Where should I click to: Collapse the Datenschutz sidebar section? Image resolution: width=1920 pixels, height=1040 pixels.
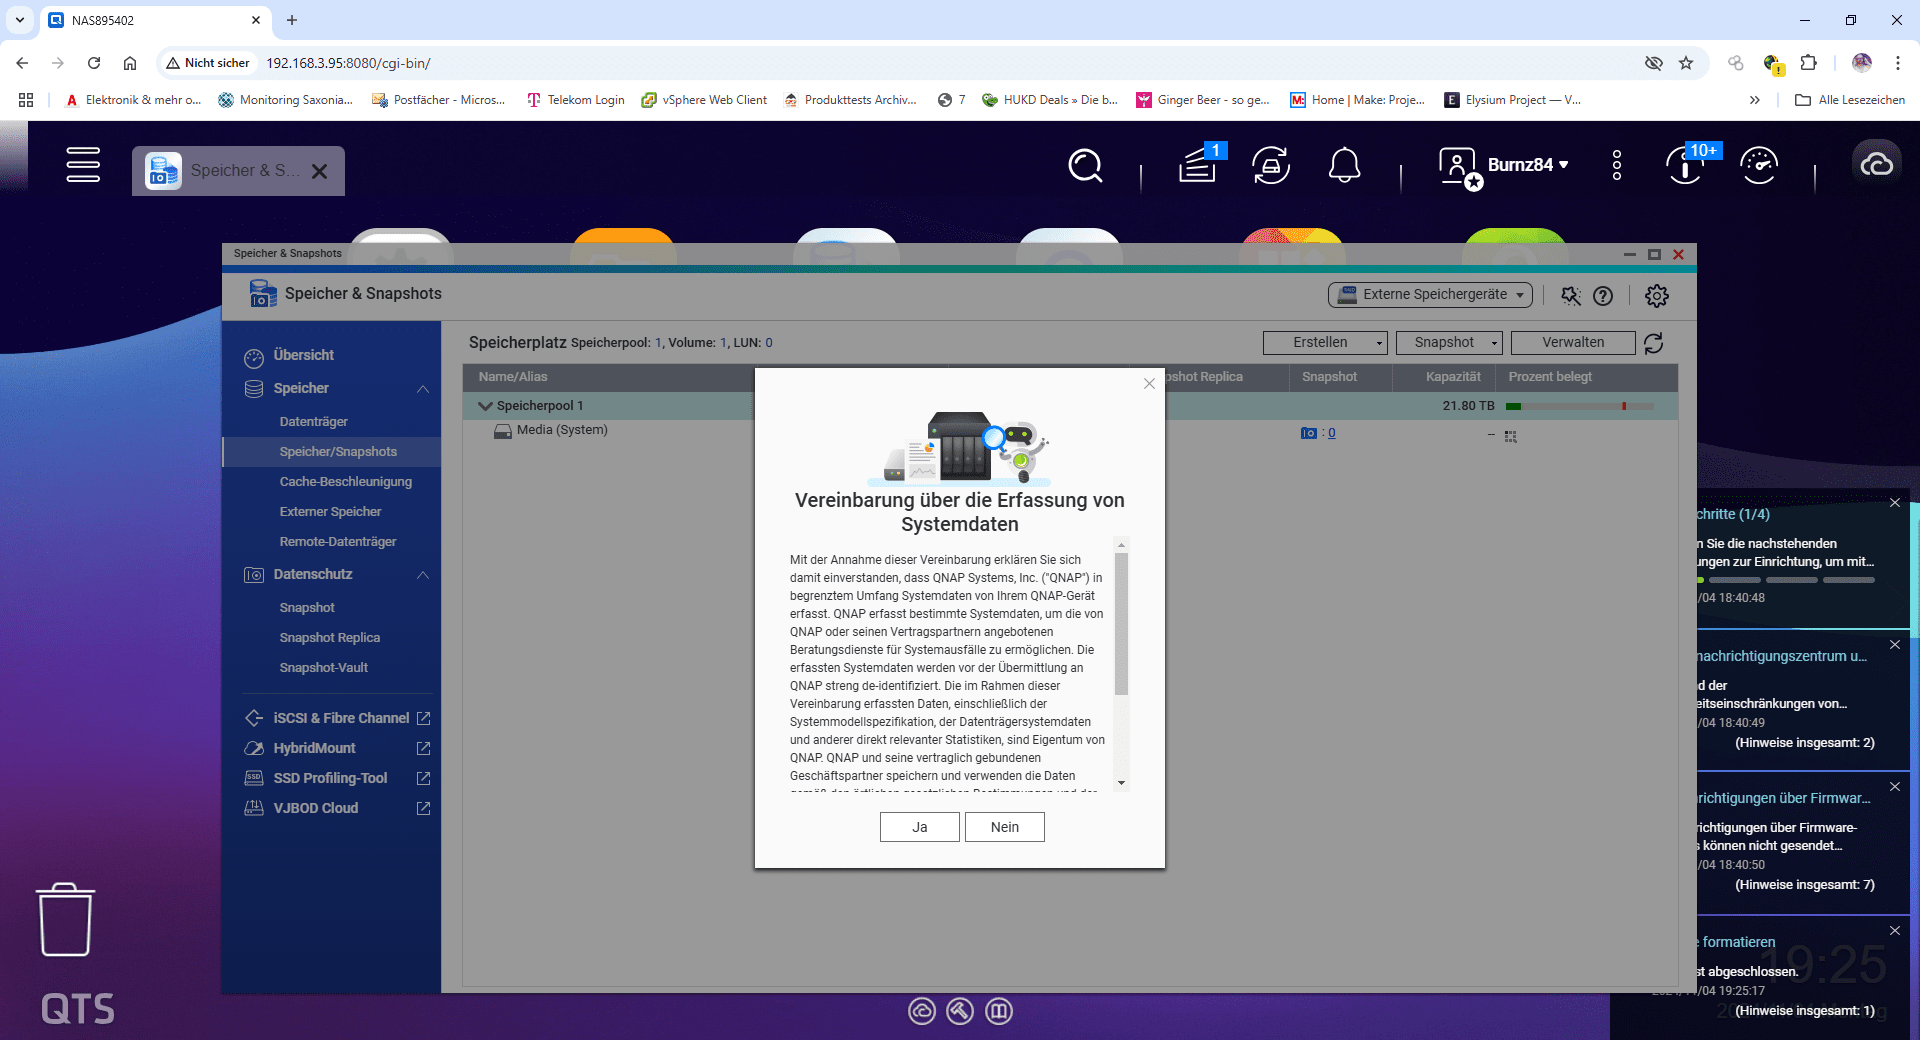tap(422, 575)
